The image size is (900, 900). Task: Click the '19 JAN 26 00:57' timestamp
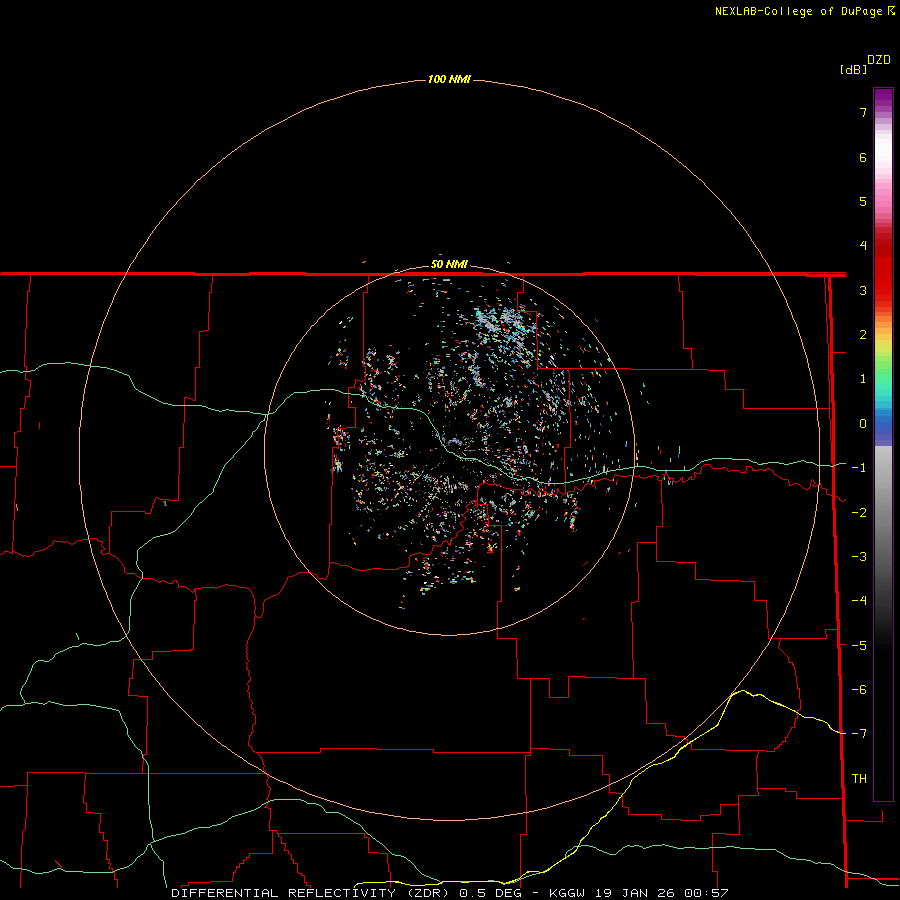pyautogui.click(x=660, y=893)
